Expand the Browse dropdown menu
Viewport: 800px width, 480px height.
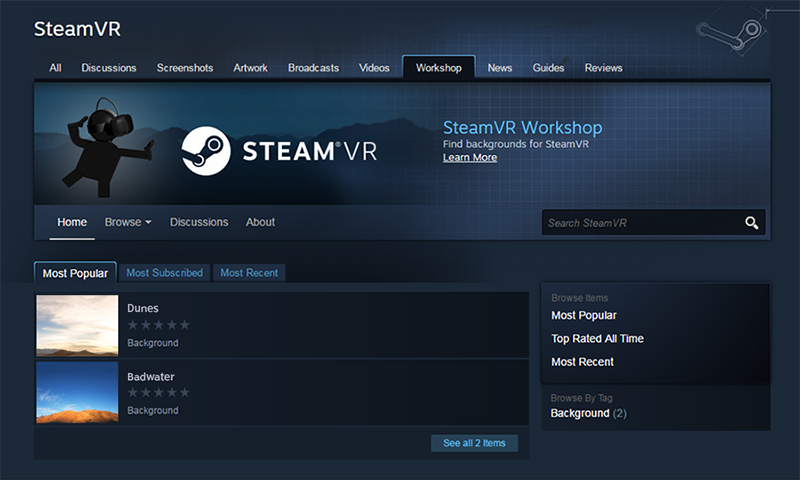click(x=128, y=222)
